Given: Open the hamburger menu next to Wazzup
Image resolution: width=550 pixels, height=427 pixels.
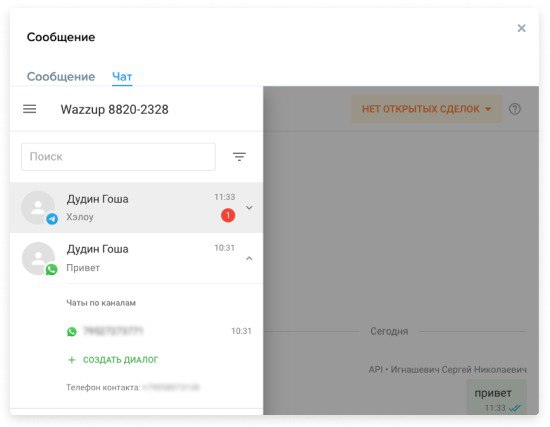Looking at the screenshot, I should click(29, 109).
